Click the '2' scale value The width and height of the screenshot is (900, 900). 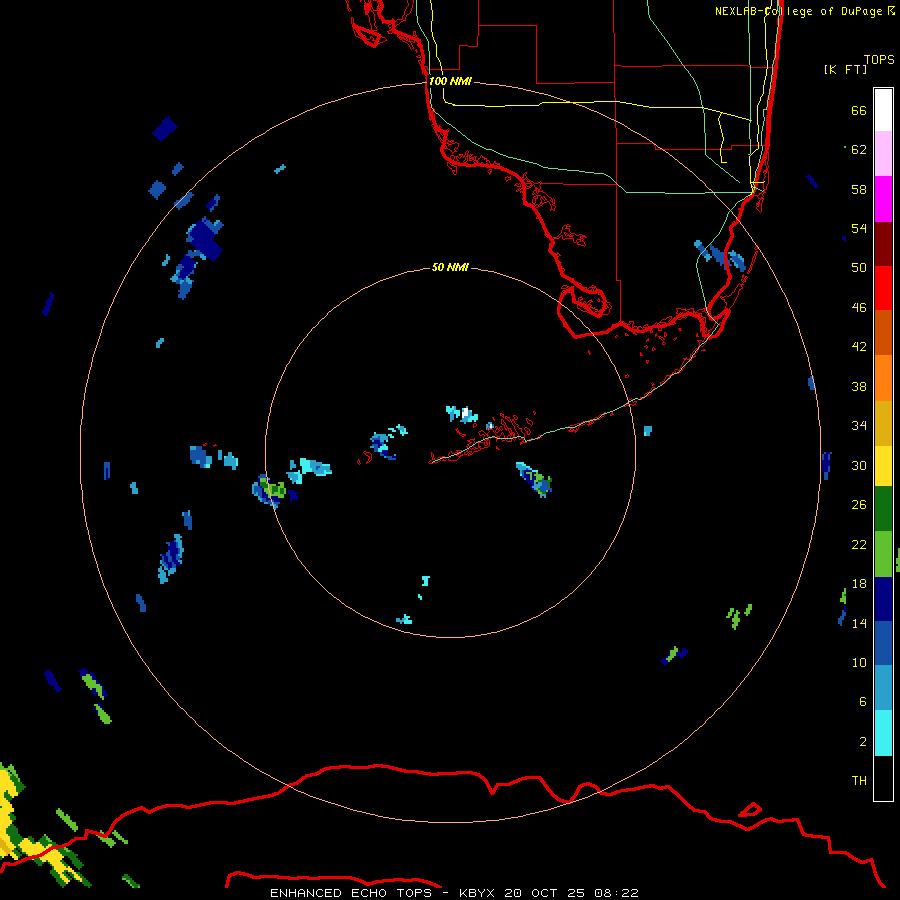pyautogui.click(x=862, y=742)
